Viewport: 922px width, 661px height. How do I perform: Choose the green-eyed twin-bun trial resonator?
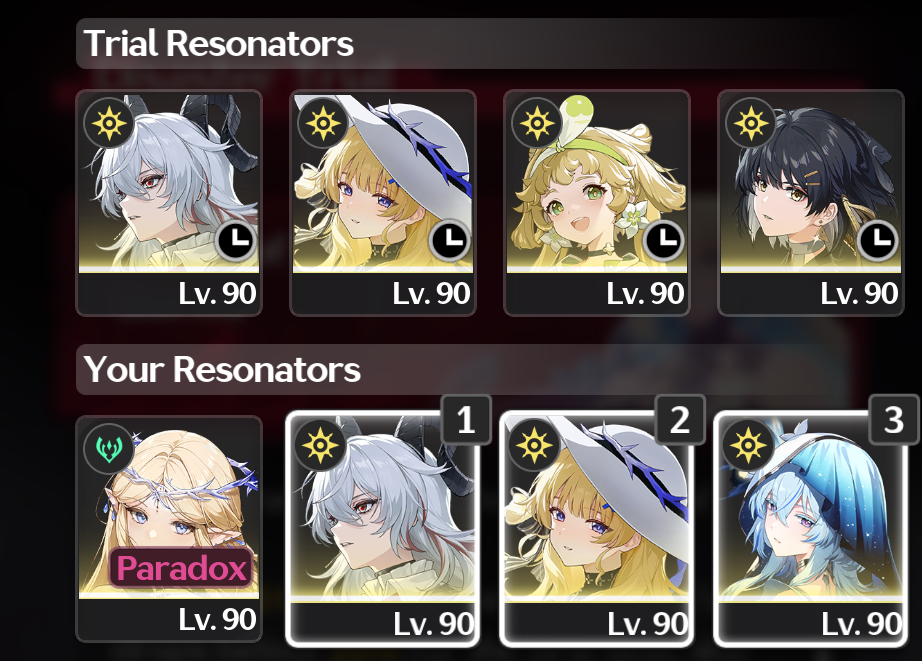click(597, 203)
